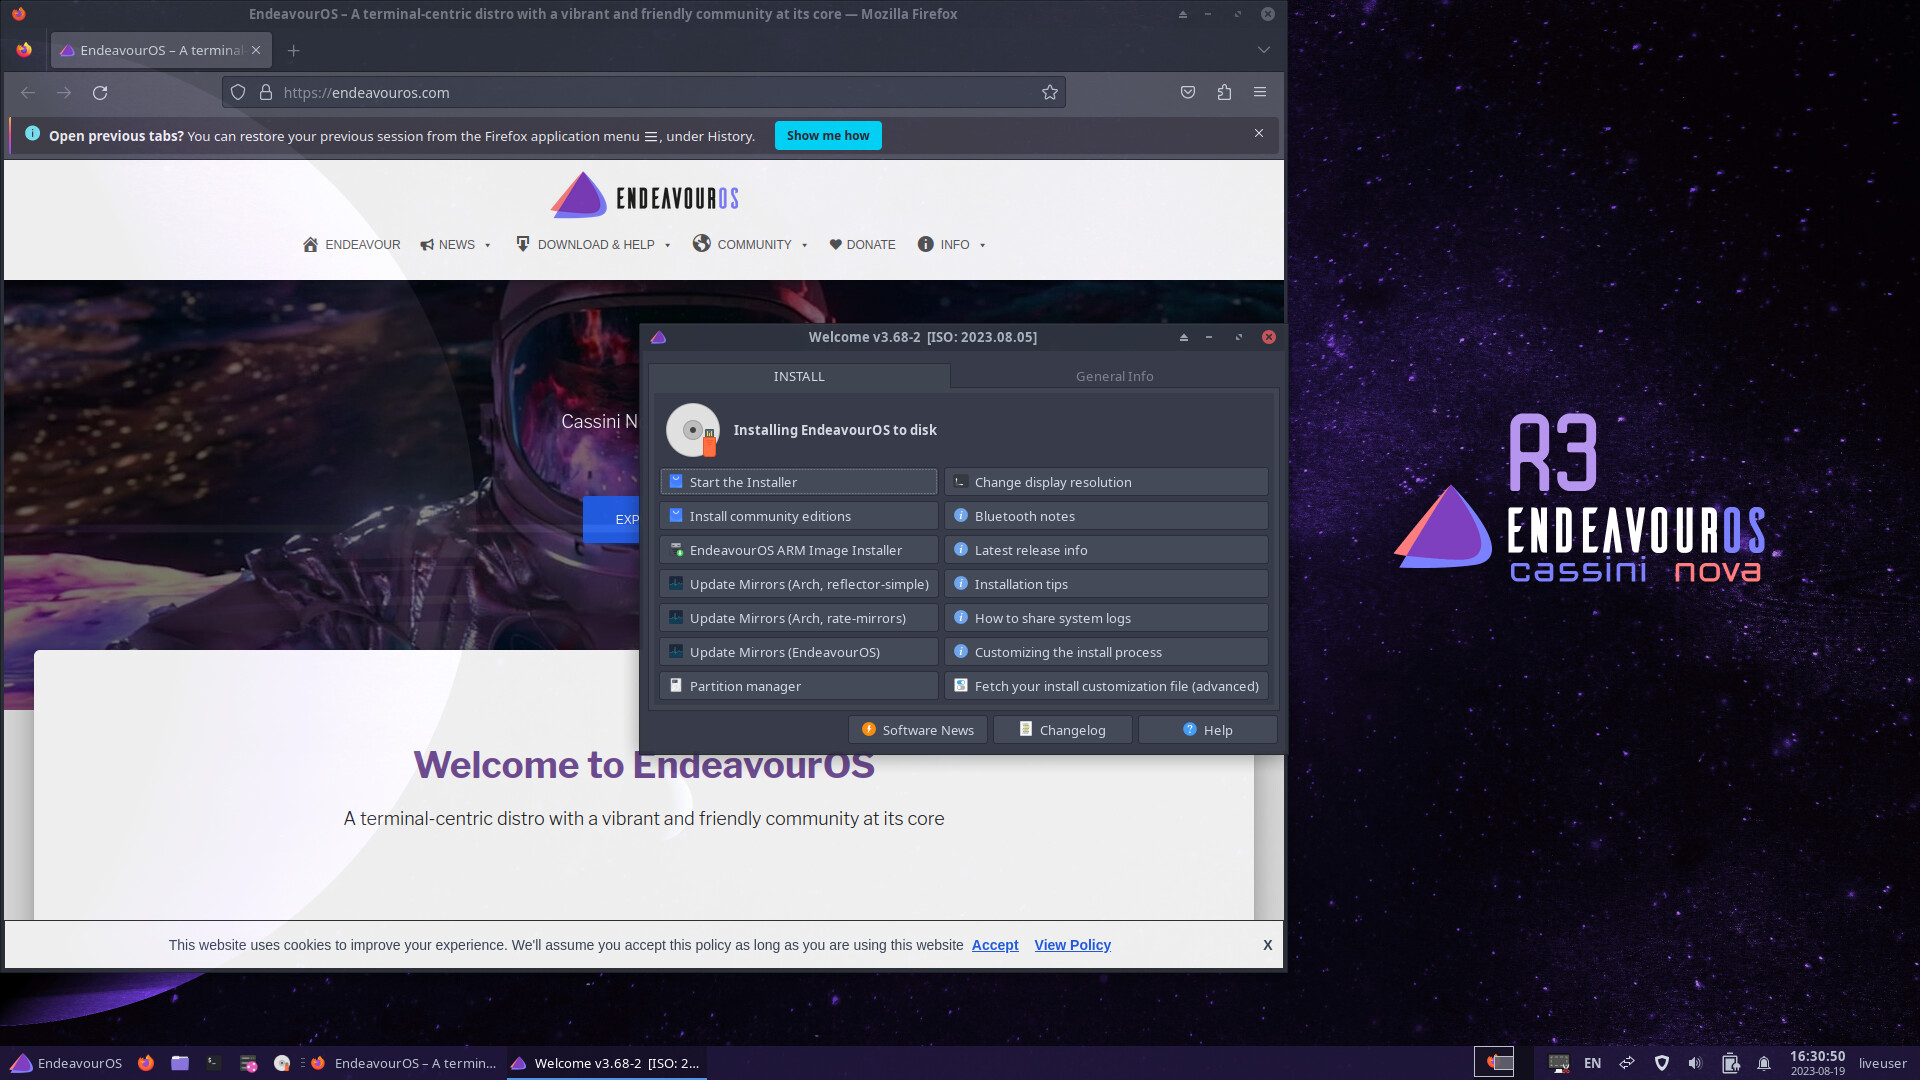The height and width of the screenshot is (1080, 1920).
Task: Open Software News in Welcome window
Action: pos(918,730)
